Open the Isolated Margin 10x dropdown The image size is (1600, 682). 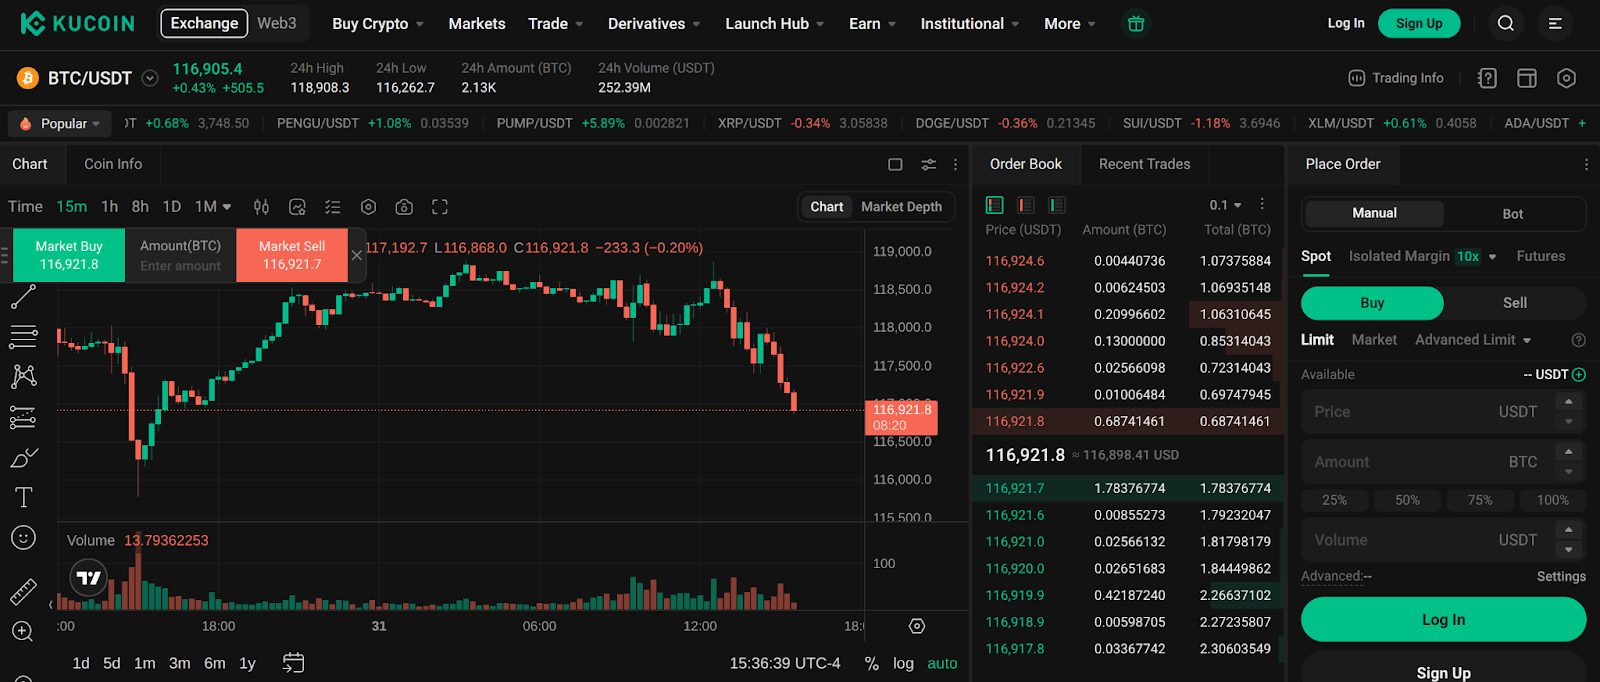1422,257
